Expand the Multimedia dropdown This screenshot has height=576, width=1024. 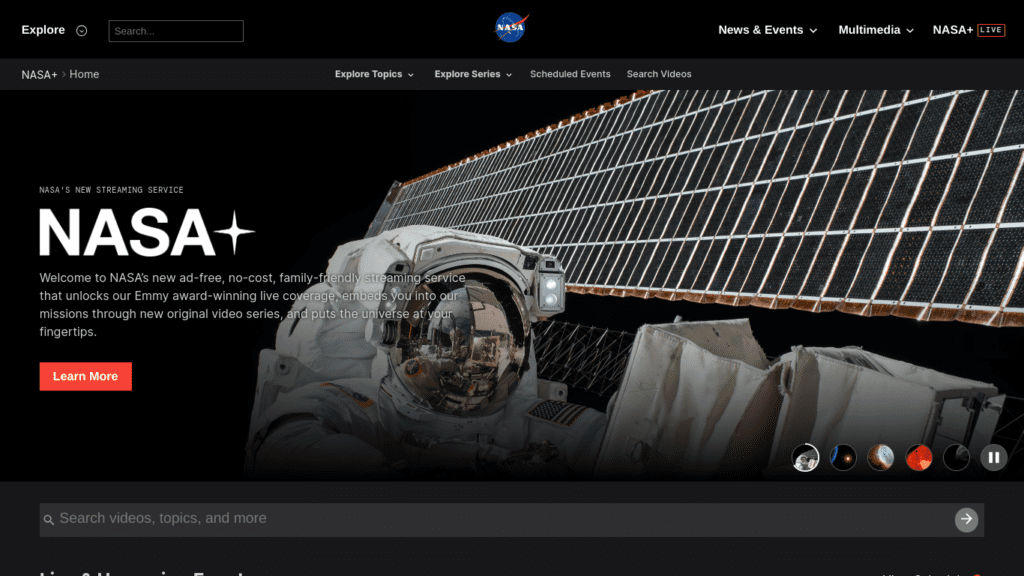click(x=876, y=30)
